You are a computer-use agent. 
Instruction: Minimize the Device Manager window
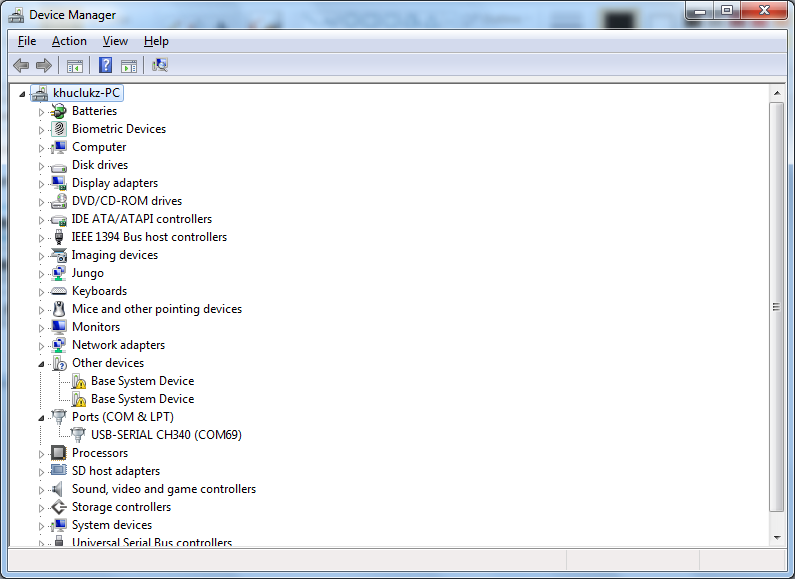[x=700, y=11]
